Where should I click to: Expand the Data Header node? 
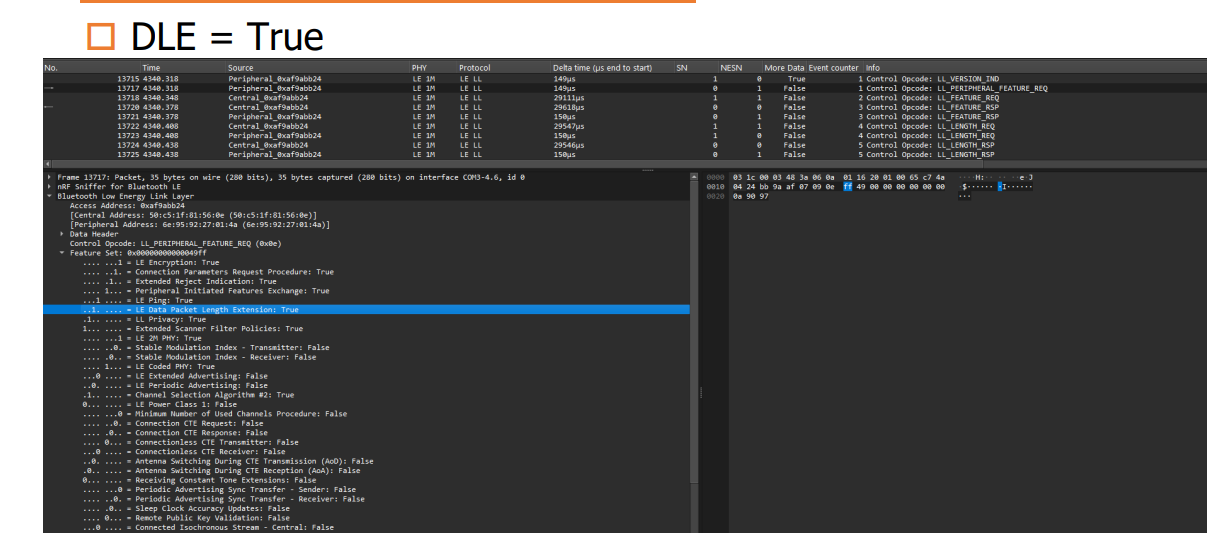click(62, 234)
